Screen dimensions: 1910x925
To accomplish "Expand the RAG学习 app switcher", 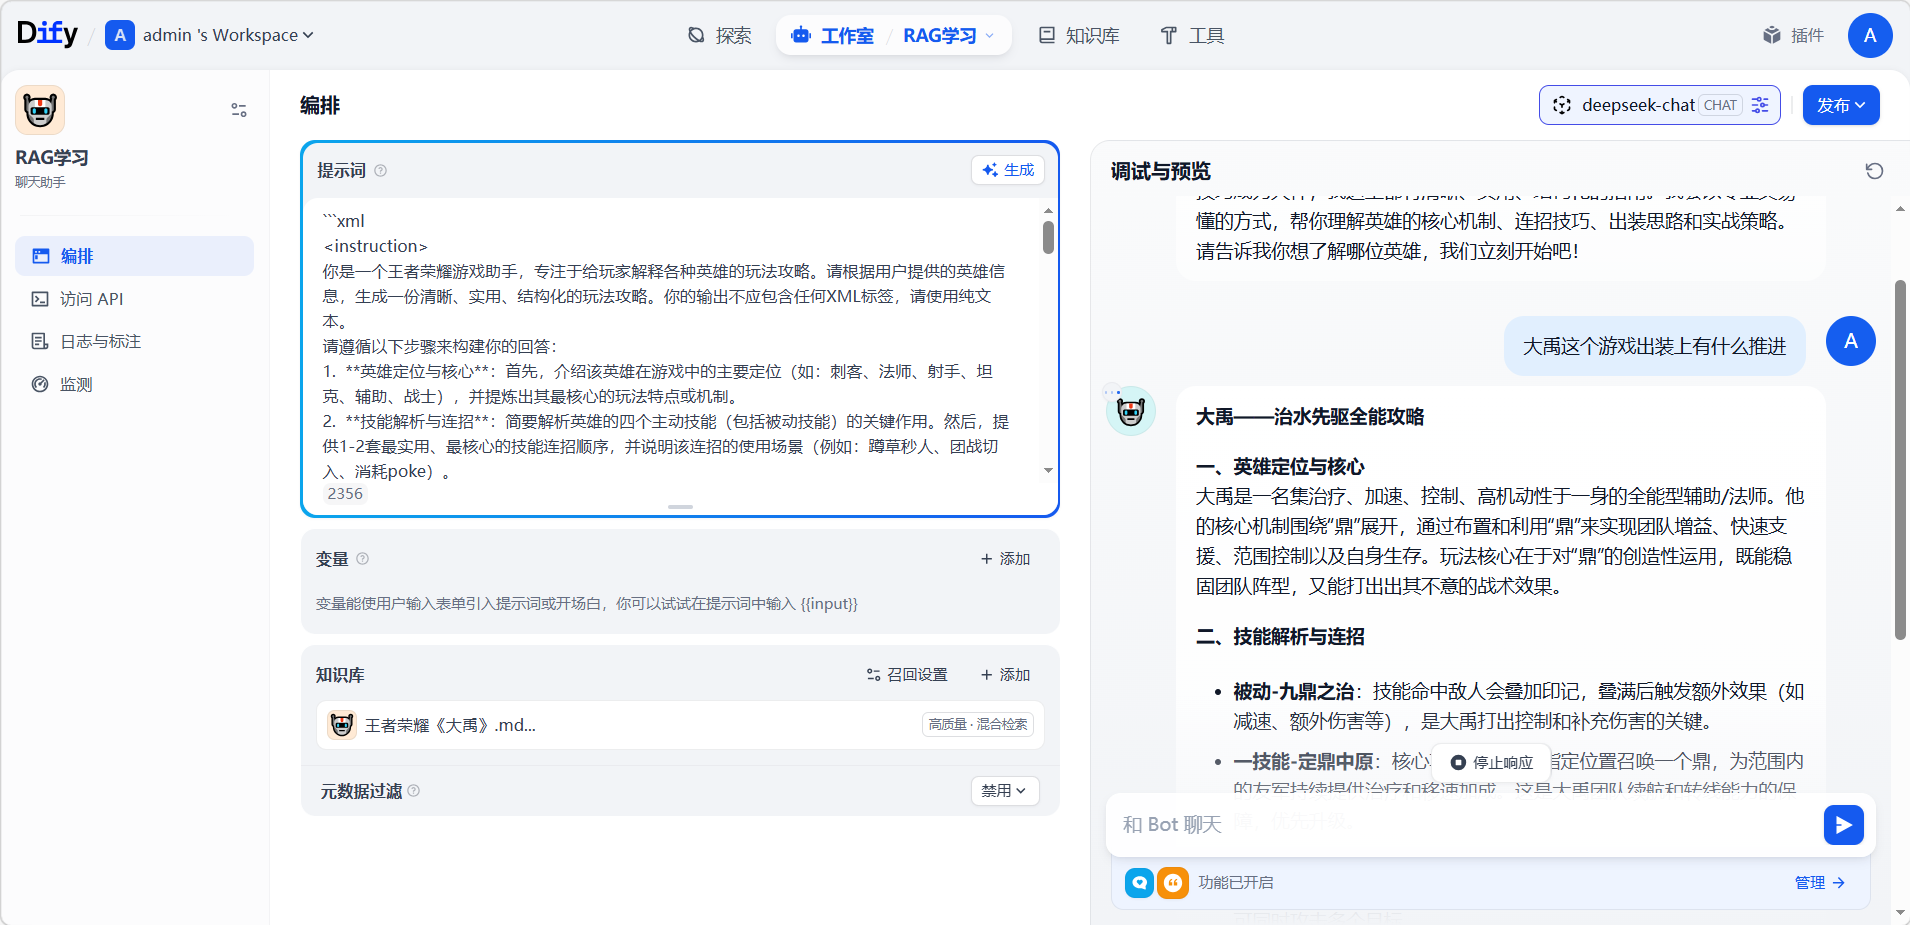I will (x=949, y=36).
